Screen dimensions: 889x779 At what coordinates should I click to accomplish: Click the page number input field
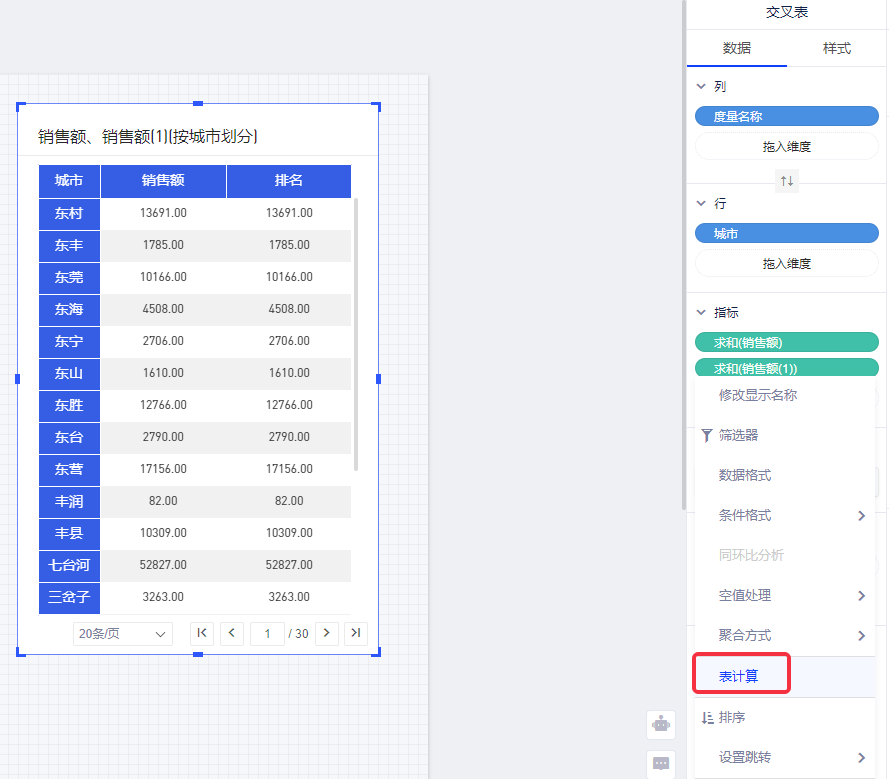click(x=267, y=633)
